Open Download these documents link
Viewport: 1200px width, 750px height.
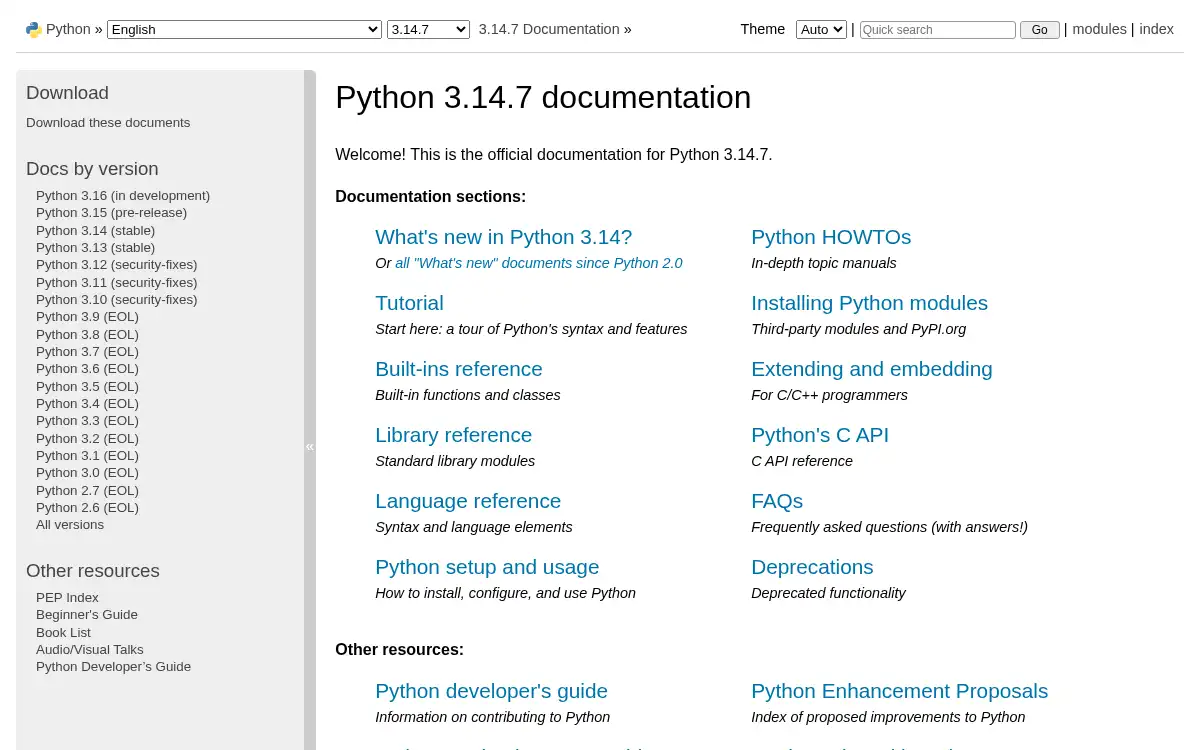coord(108,123)
